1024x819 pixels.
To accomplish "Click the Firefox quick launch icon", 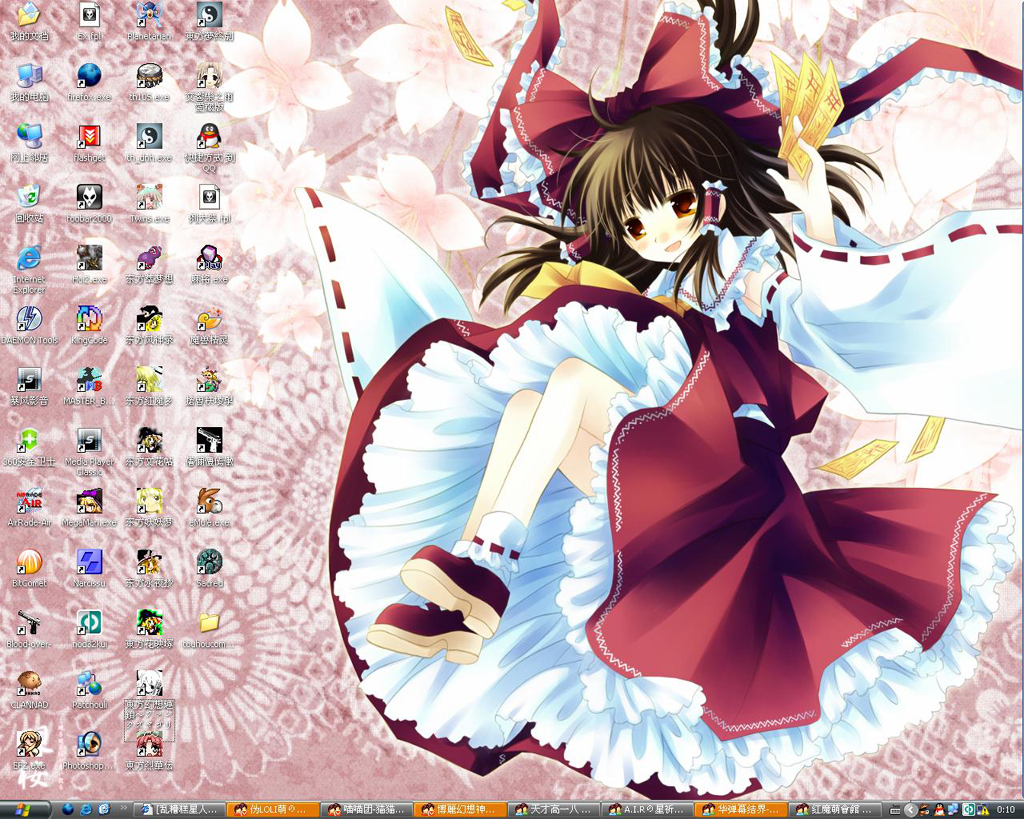I will (68, 810).
